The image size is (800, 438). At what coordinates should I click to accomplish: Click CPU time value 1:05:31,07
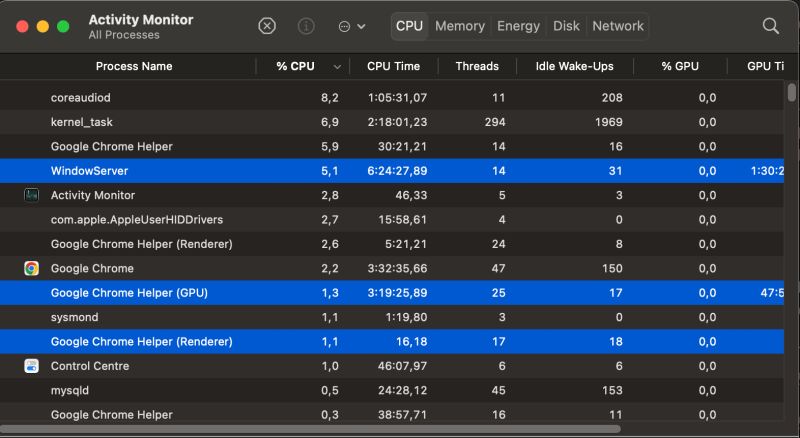[x=397, y=98]
